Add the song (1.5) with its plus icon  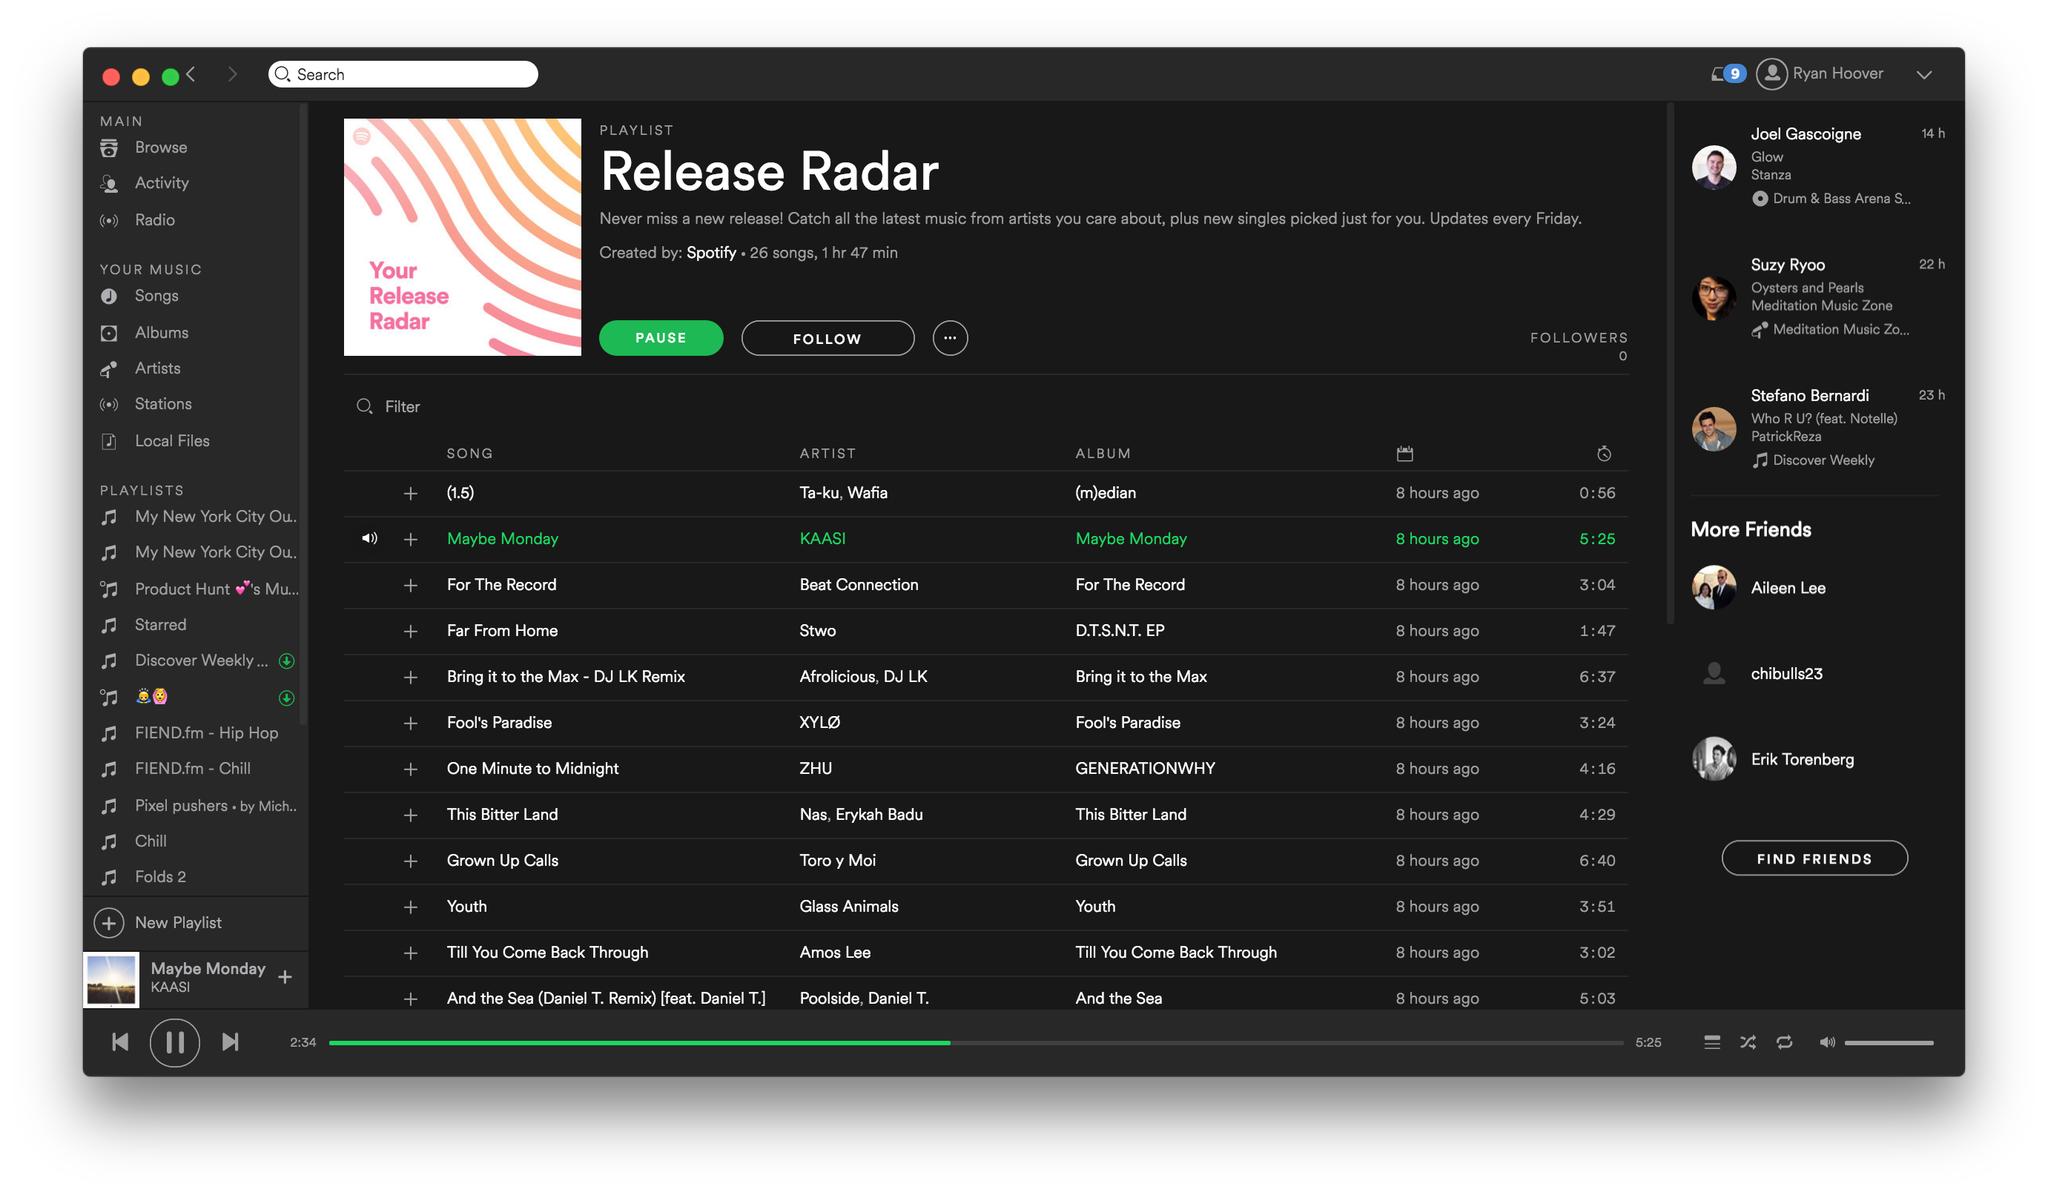(x=410, y=493)
